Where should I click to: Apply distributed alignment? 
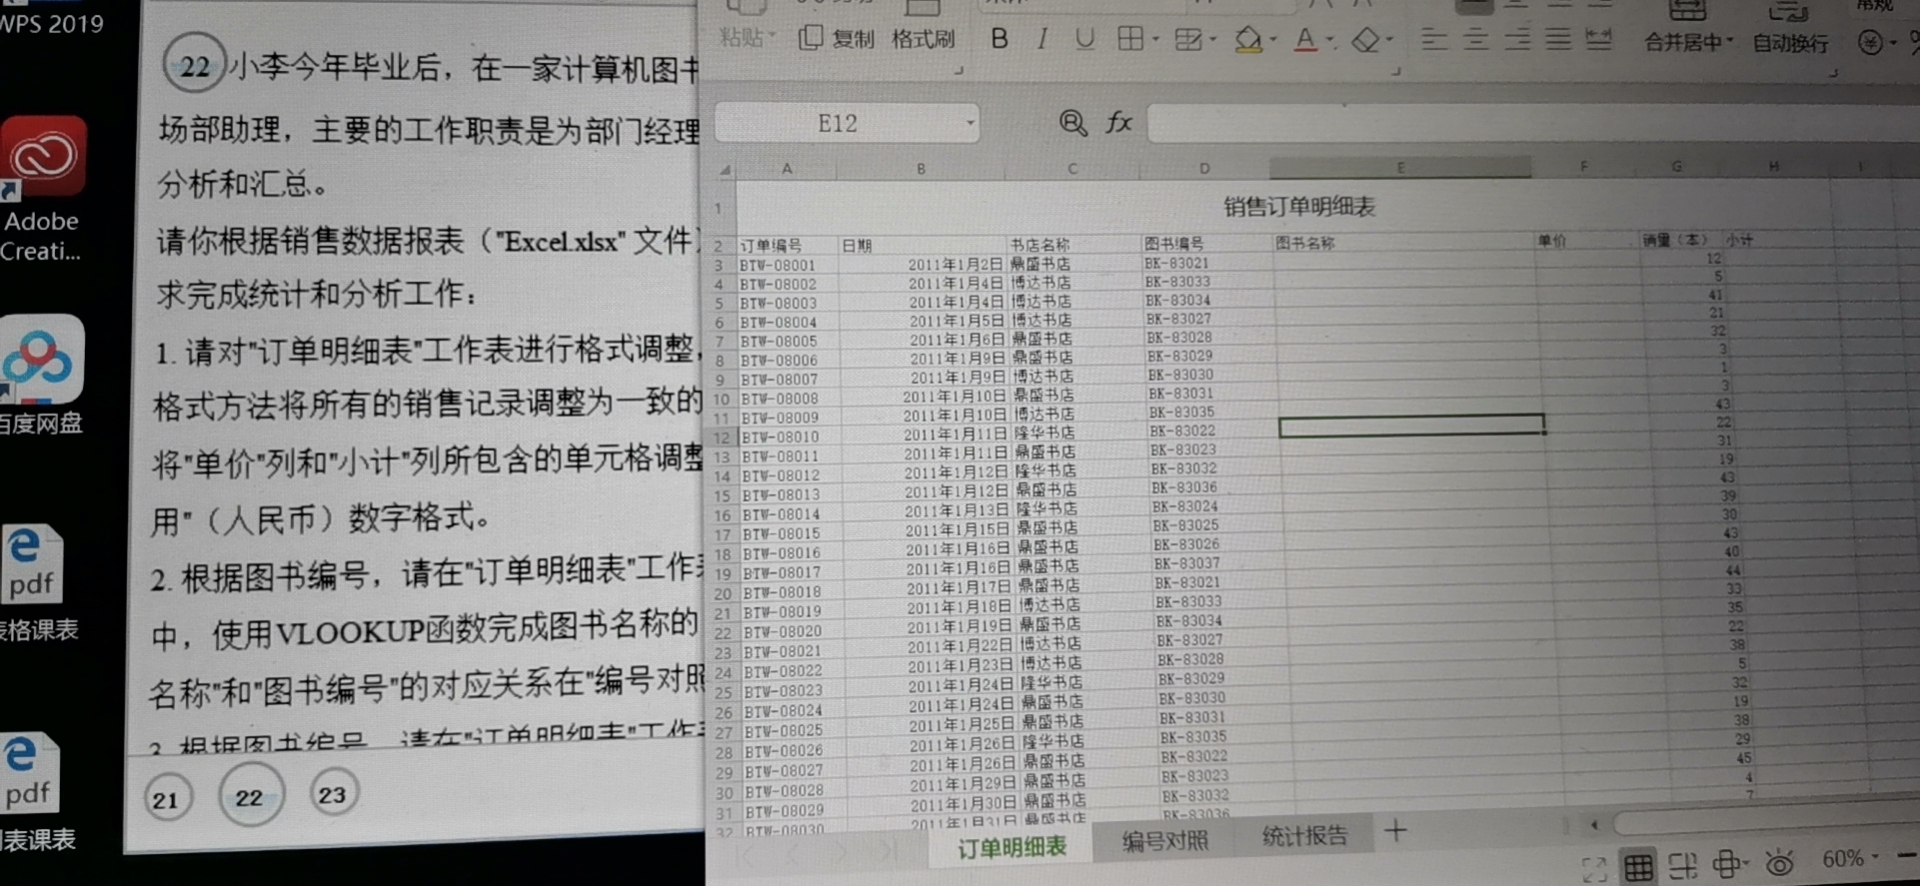(1599, 39)
